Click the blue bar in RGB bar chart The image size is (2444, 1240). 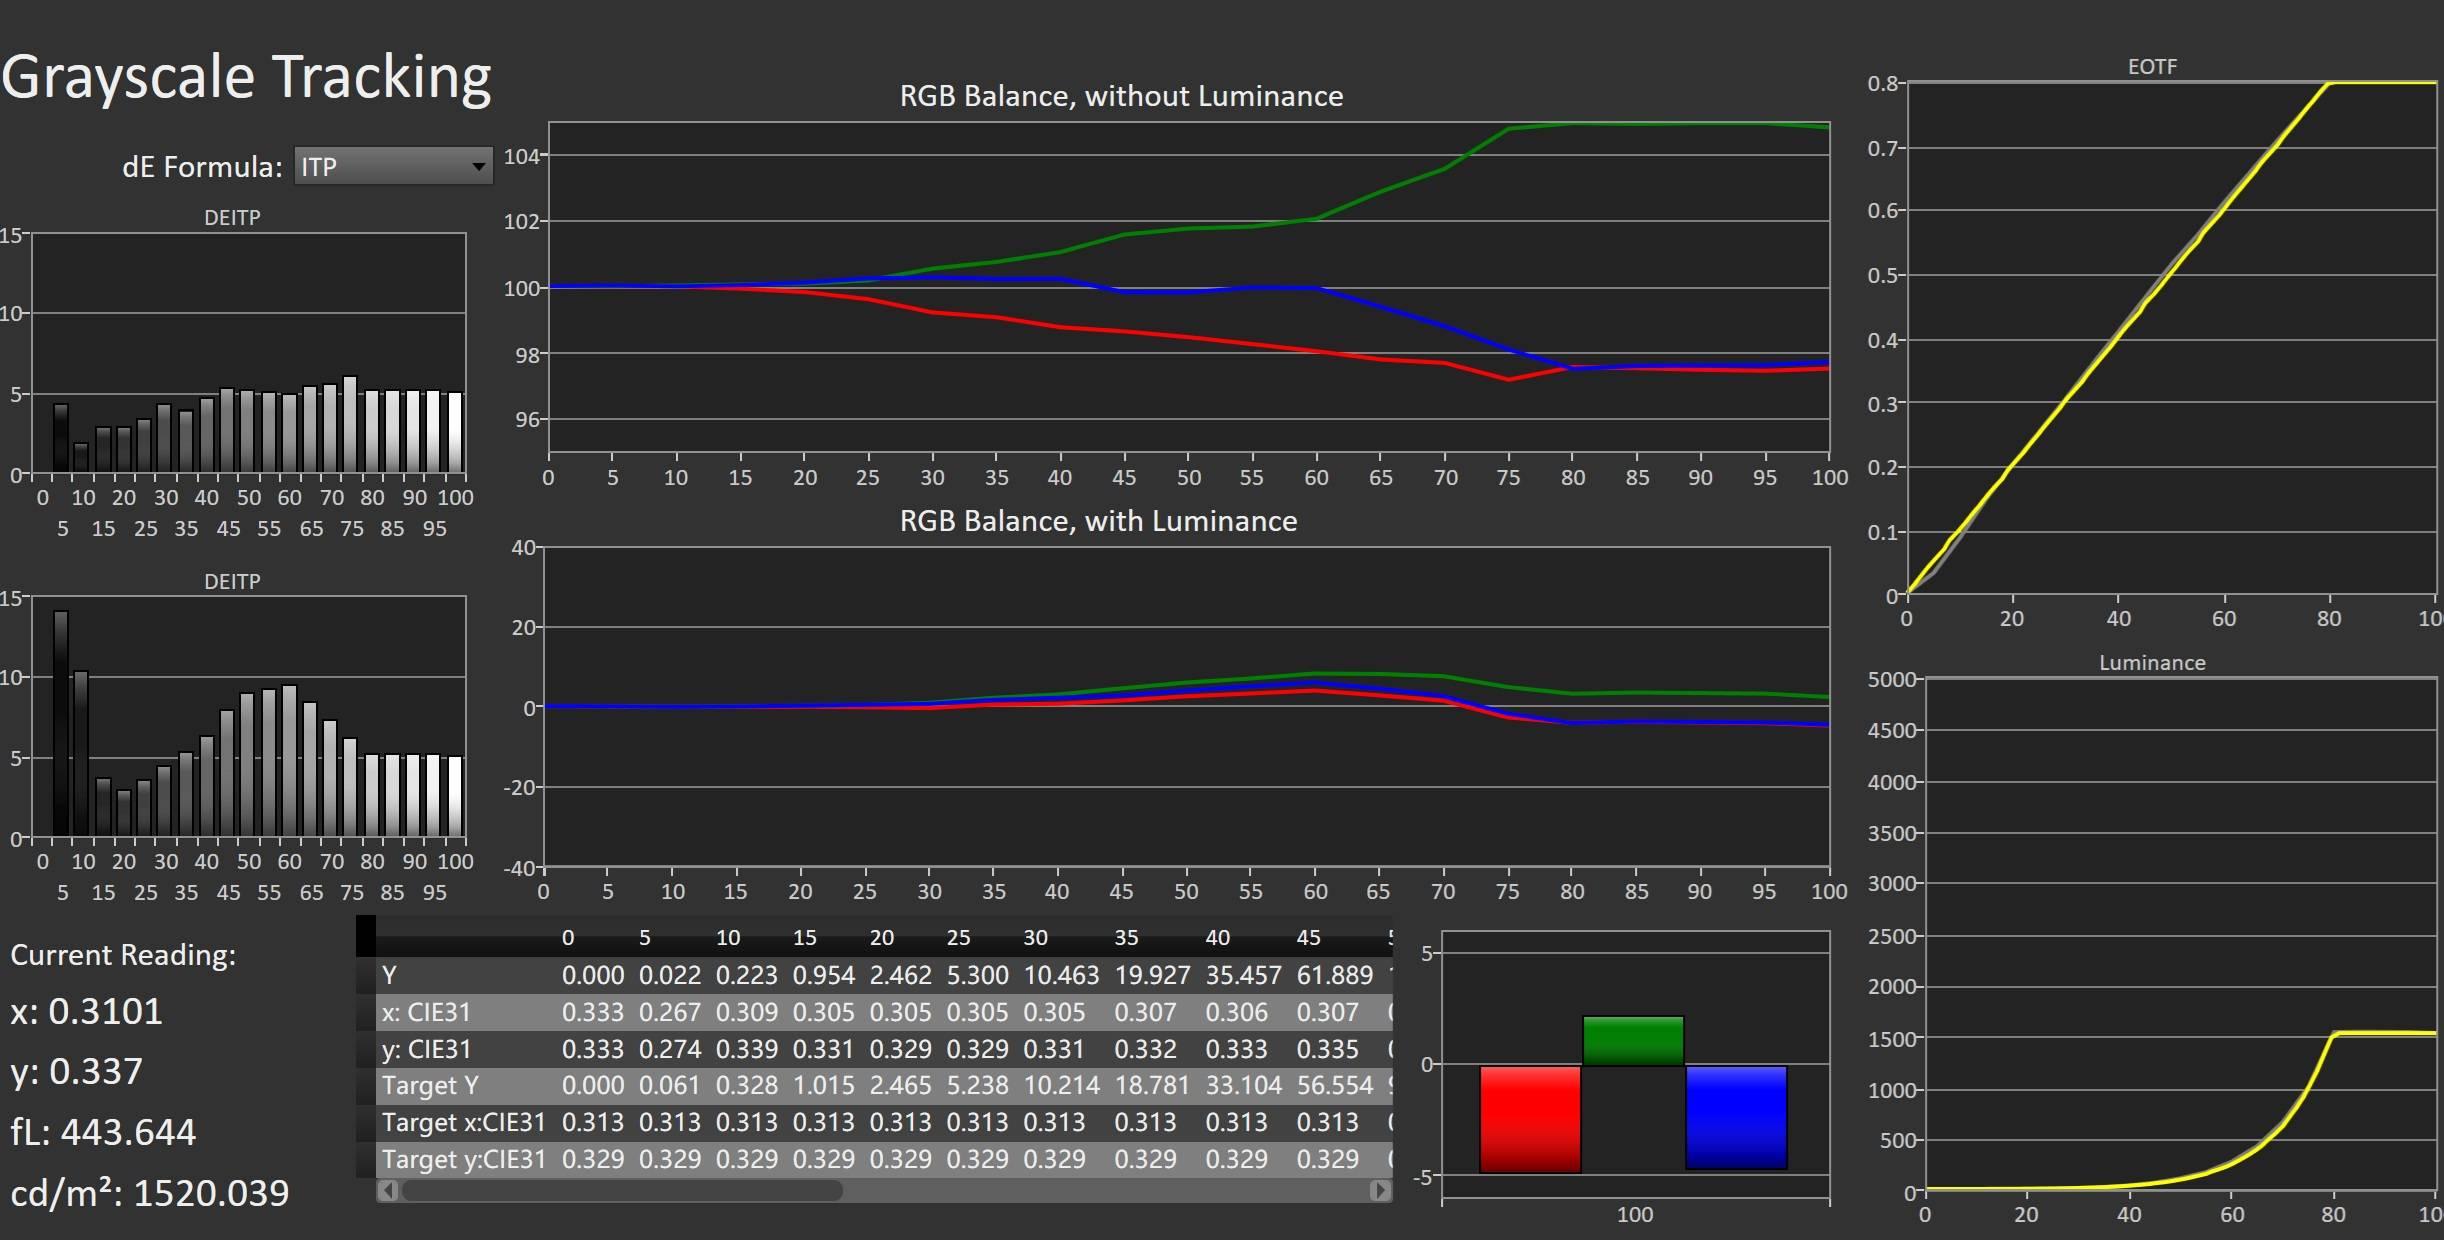(x=1736, y=1116)
